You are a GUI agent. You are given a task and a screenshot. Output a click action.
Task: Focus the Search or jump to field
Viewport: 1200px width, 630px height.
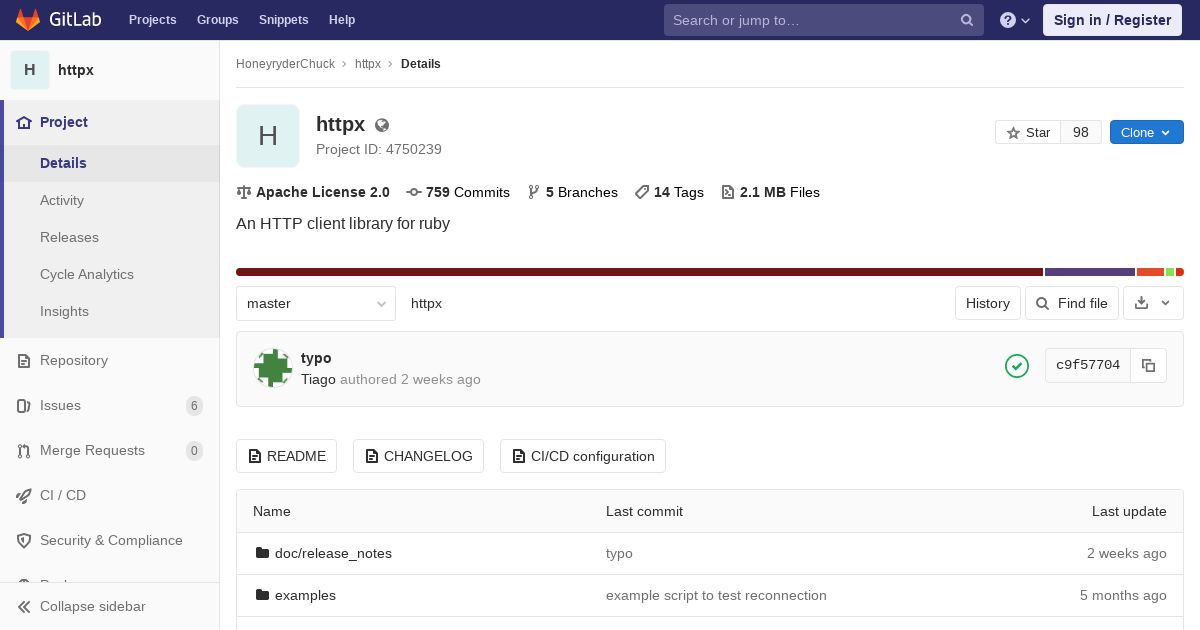pos(824,20)
